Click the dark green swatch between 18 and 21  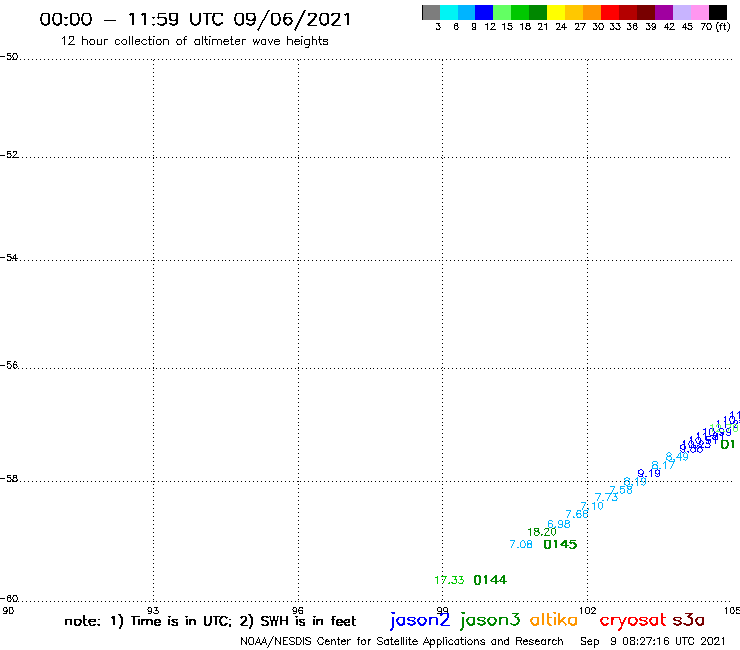(538, 12)
